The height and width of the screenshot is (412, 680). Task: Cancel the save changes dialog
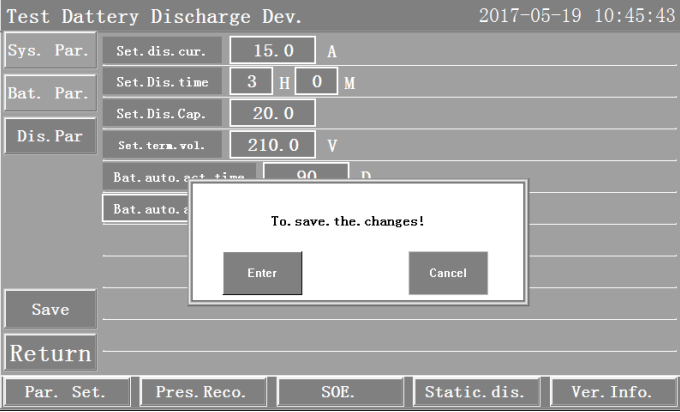[448, 273]
